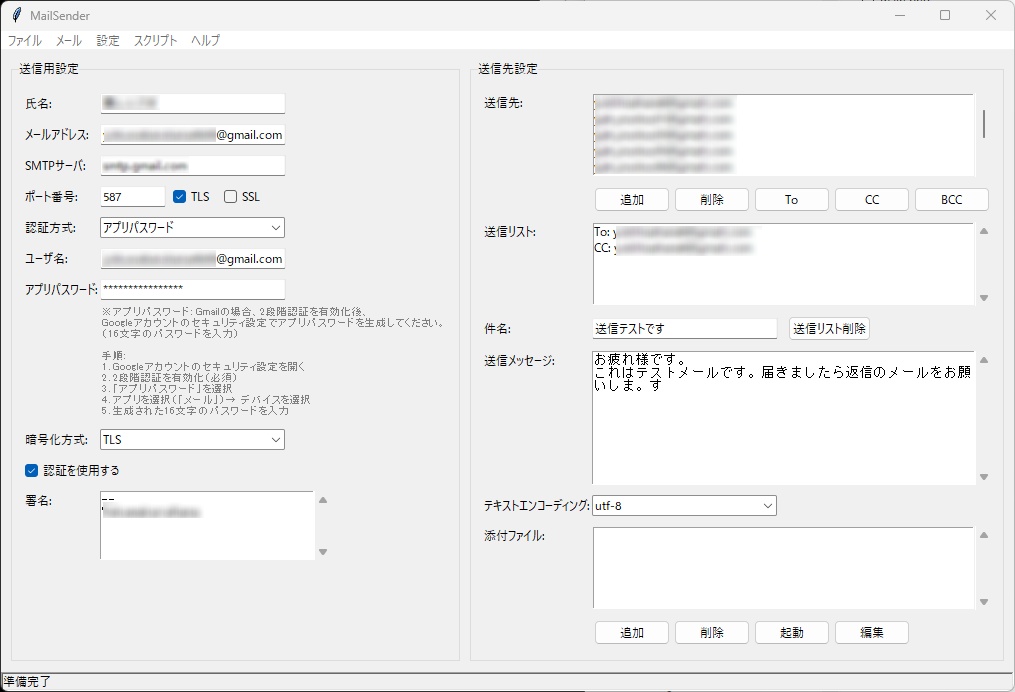Click the BCC recipient button
The width and height of the screenshot is (1015, 692).
click(951, 199)
